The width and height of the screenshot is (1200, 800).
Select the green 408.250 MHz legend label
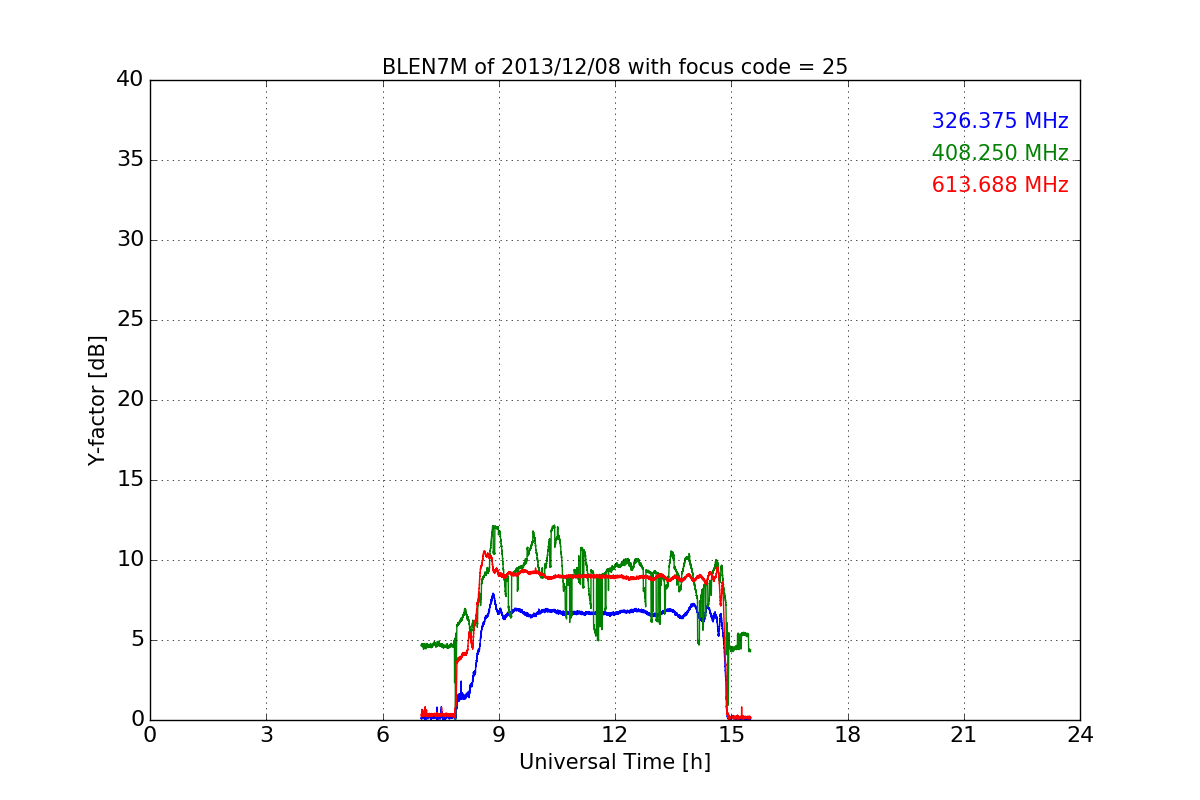1000,153
